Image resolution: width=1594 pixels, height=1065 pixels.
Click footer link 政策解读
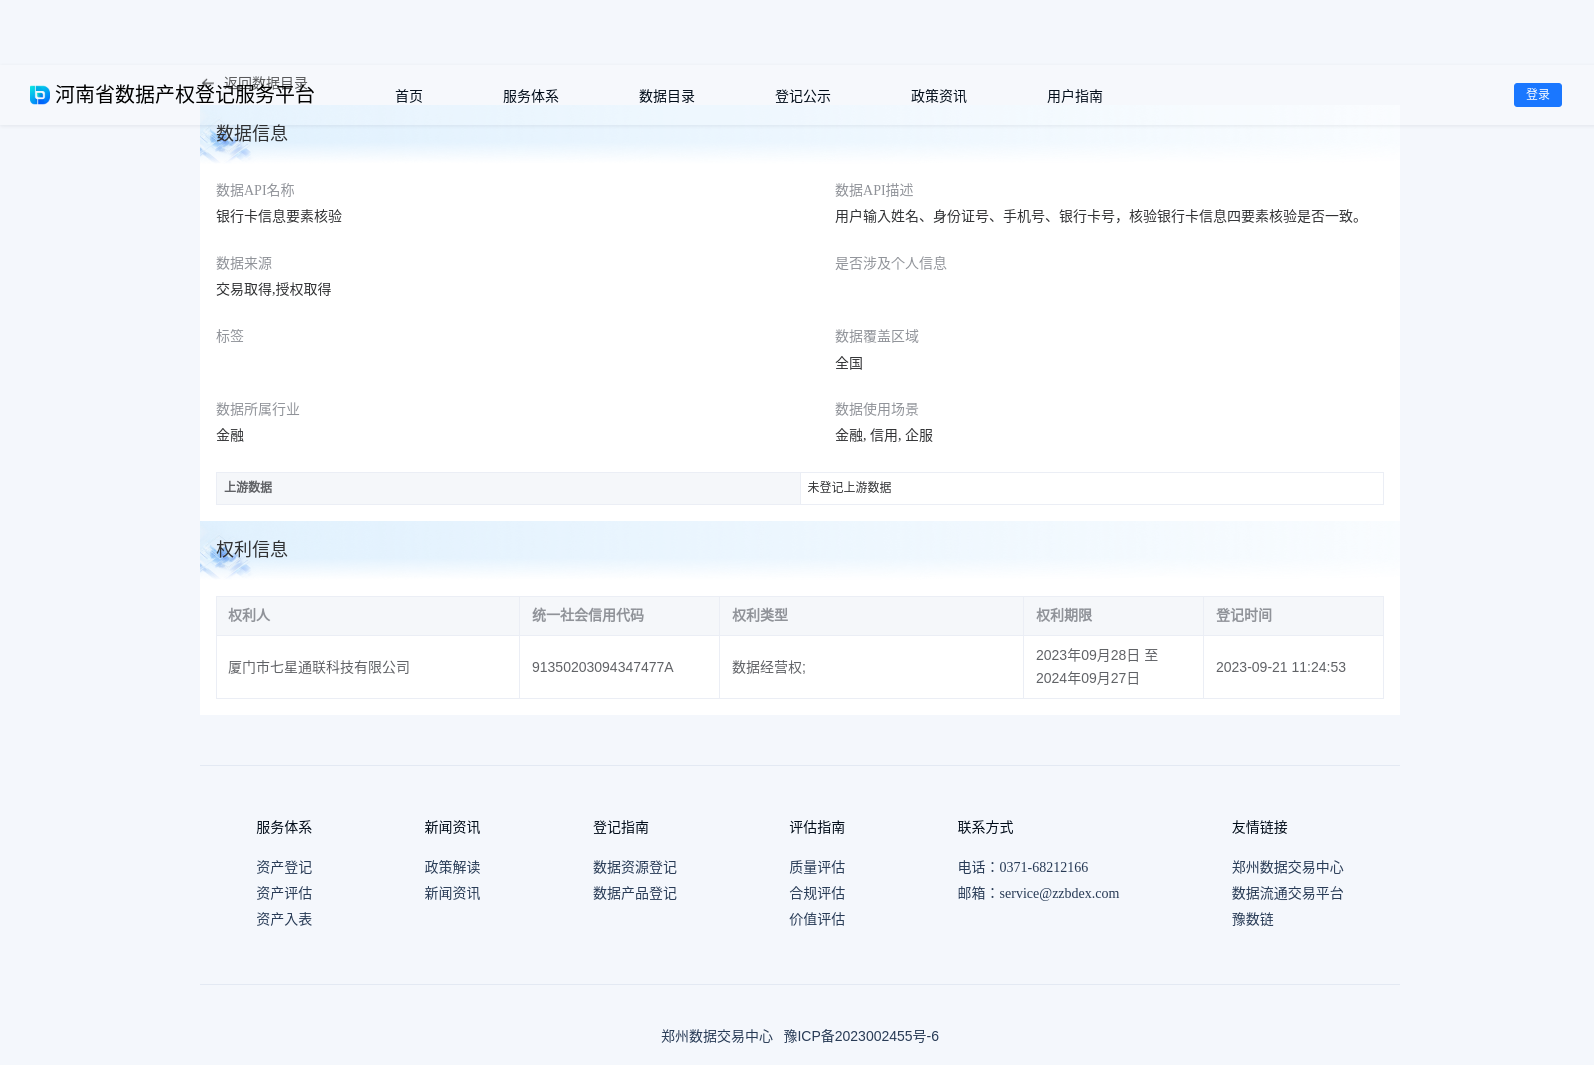pos(452,867)
